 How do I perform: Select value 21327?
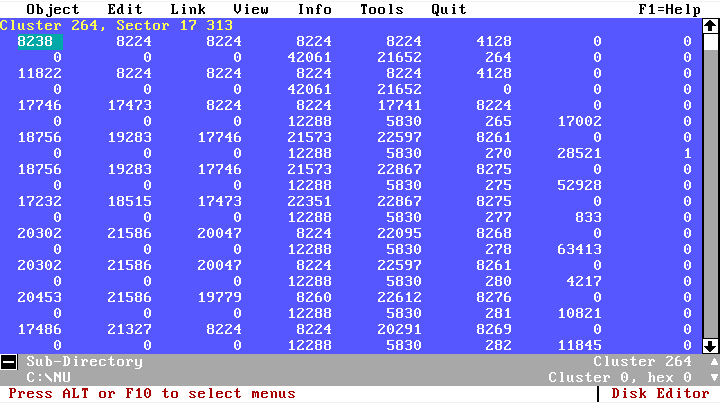(129, 329)
